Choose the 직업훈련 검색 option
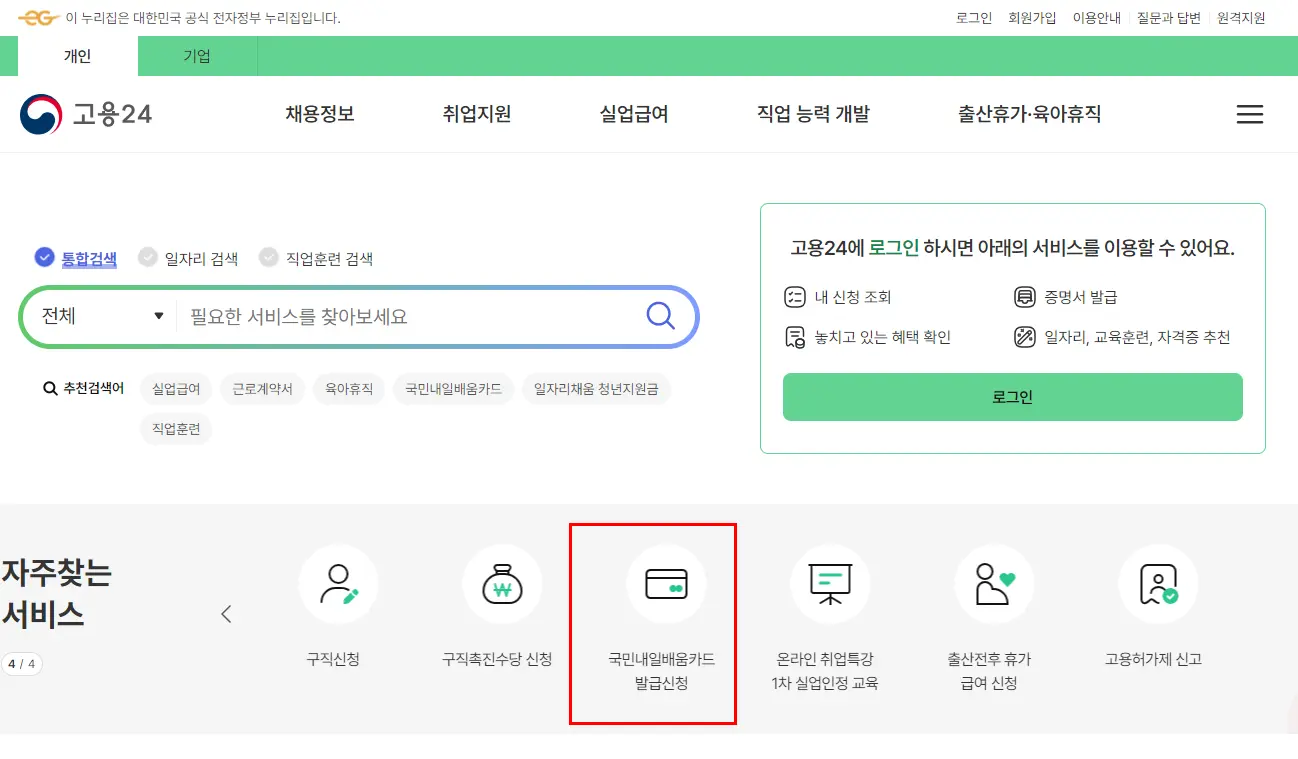Screen dimensions: 1298x759 tap(268, 257)
